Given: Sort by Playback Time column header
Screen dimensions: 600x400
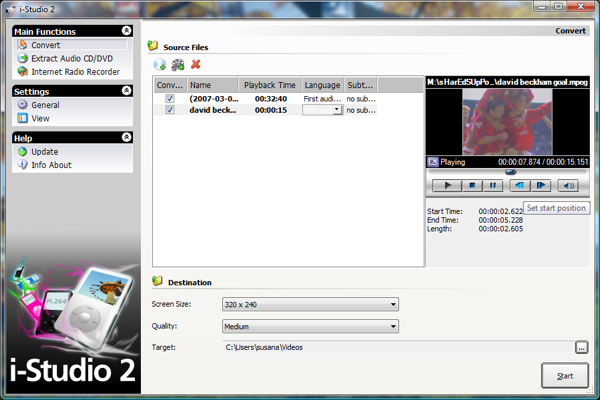Looking at the screenshot, I should pos(270,85).
